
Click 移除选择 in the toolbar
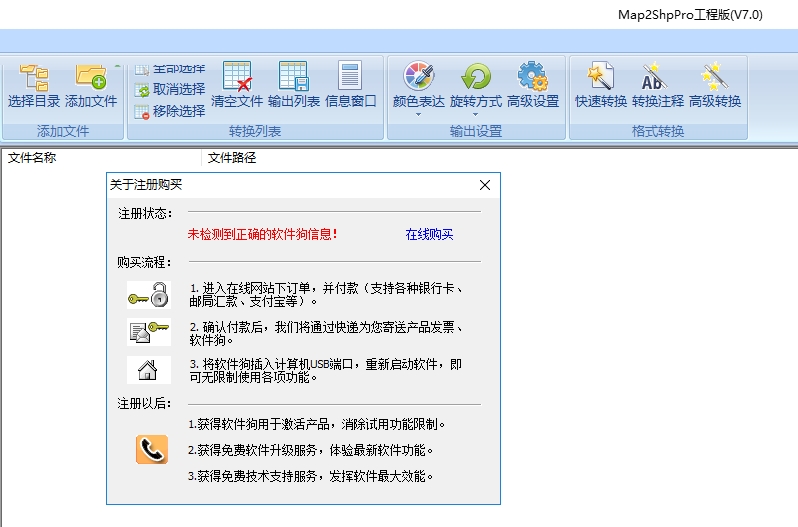(x=170, y=111)
